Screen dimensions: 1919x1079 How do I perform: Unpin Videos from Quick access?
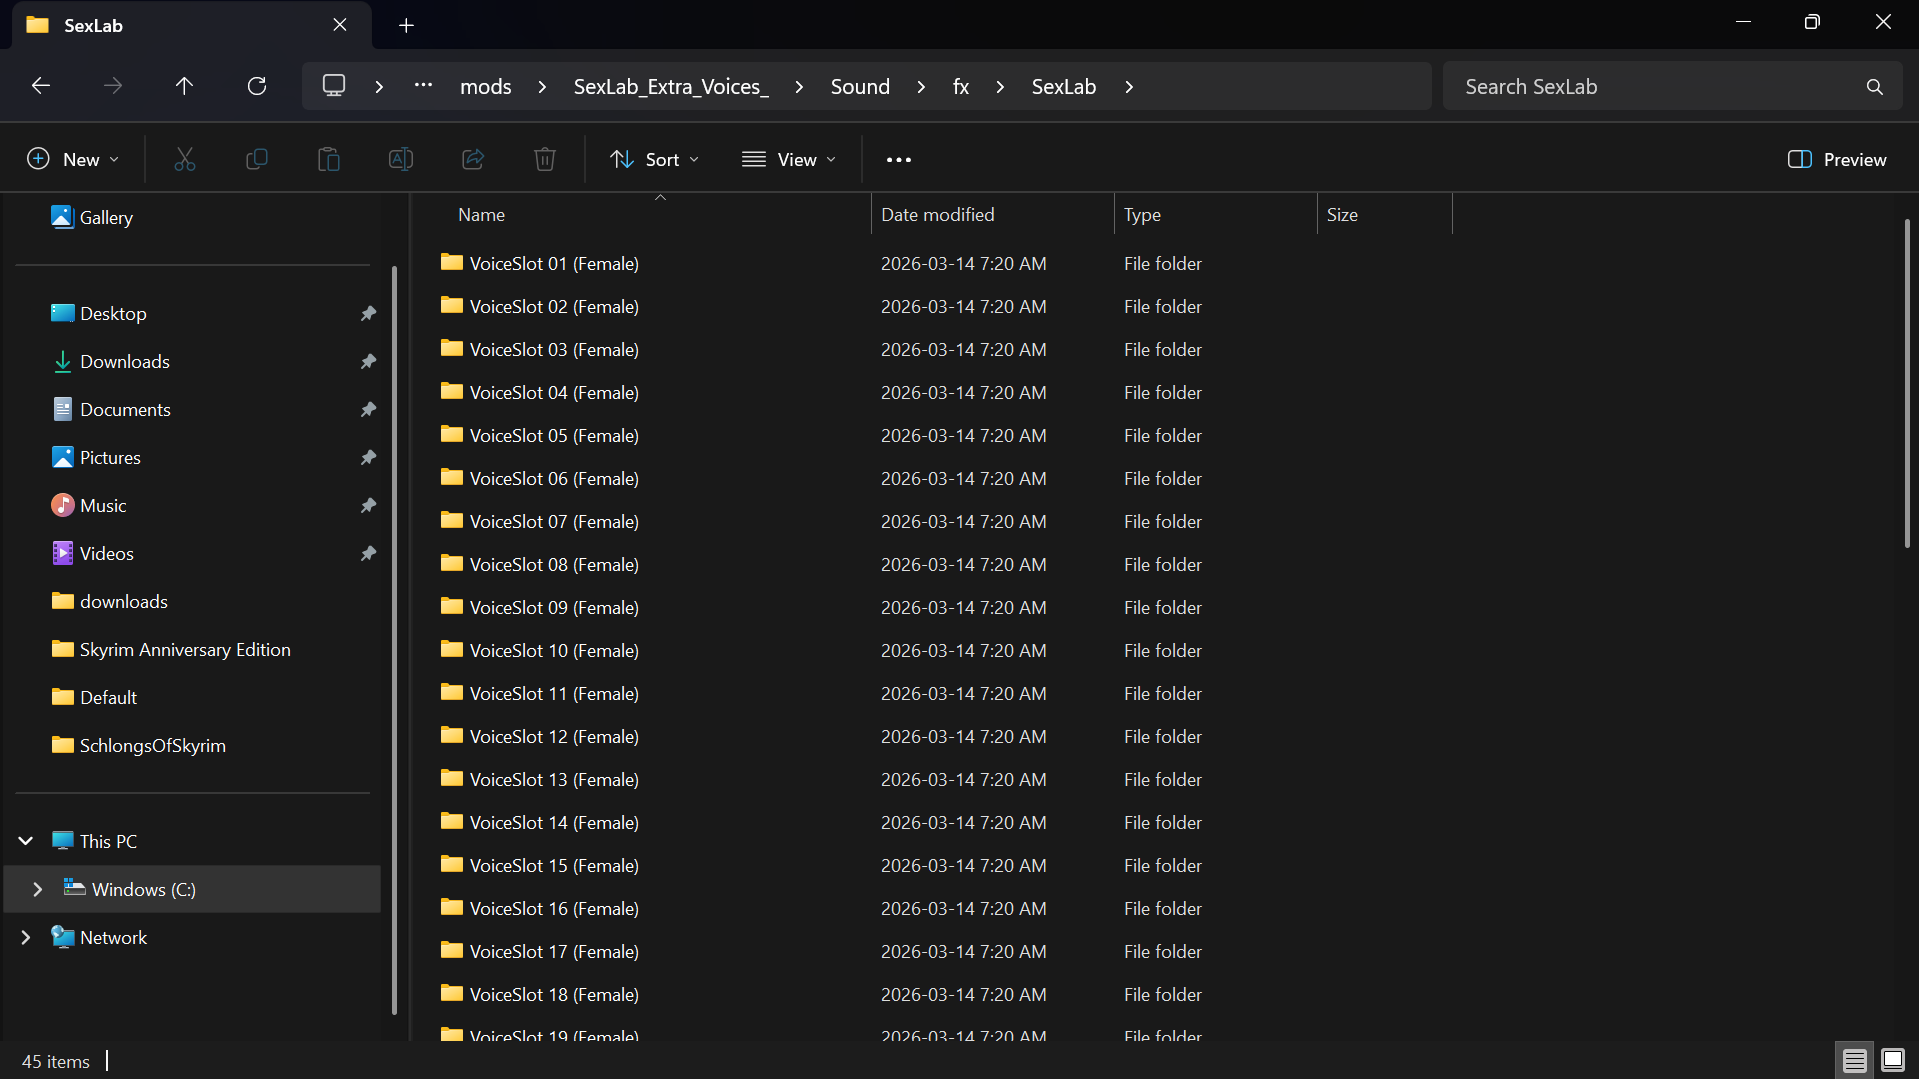click(x=368, y=554)
